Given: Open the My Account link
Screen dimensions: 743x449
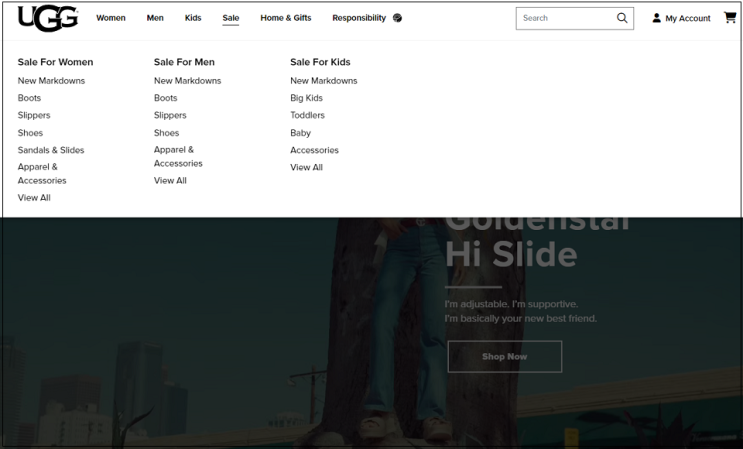Looking at the screenshot, I should 688,18.
